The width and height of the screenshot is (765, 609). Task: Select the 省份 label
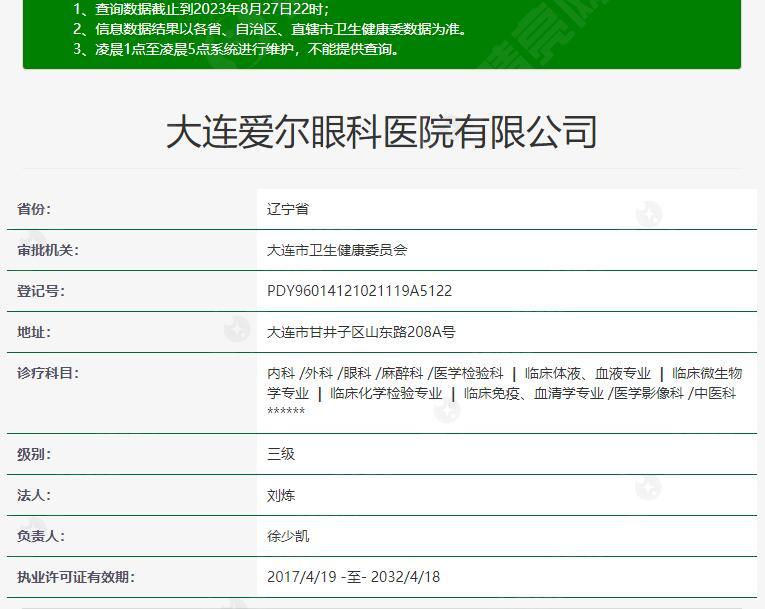coord(34,209)
